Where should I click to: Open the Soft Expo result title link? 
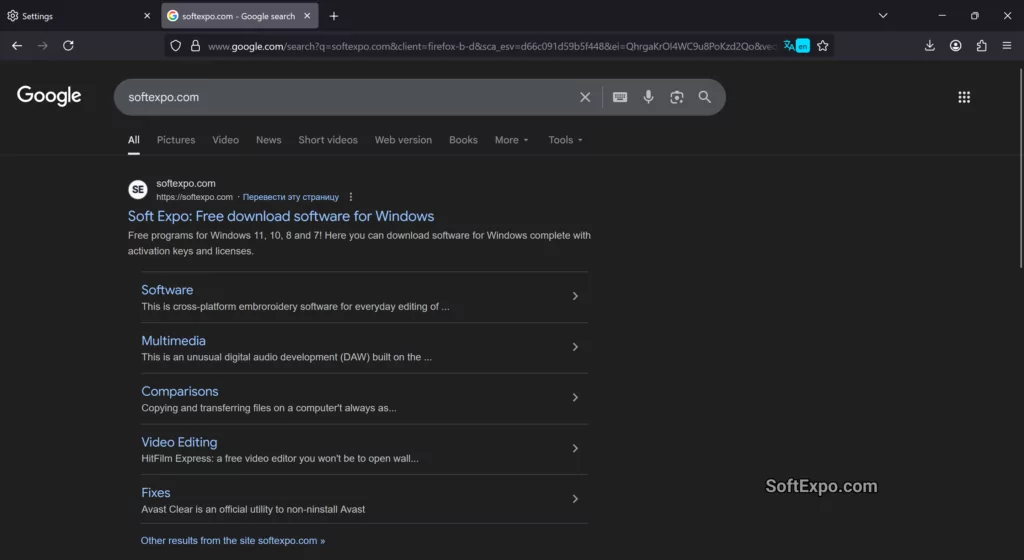tap(281, 216)
